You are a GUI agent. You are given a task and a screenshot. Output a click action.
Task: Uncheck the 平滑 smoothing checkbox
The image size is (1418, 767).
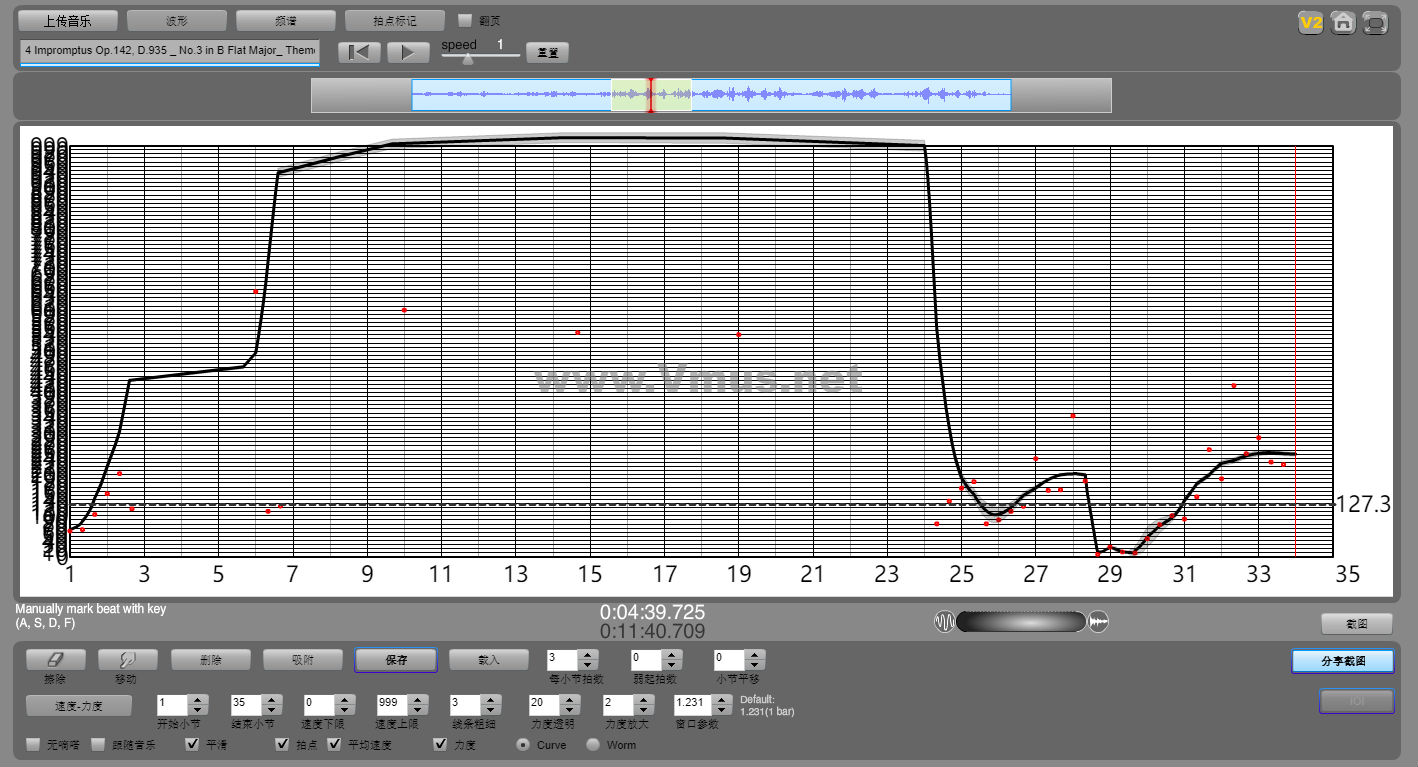pyautogui.click(x=193, y=744)
